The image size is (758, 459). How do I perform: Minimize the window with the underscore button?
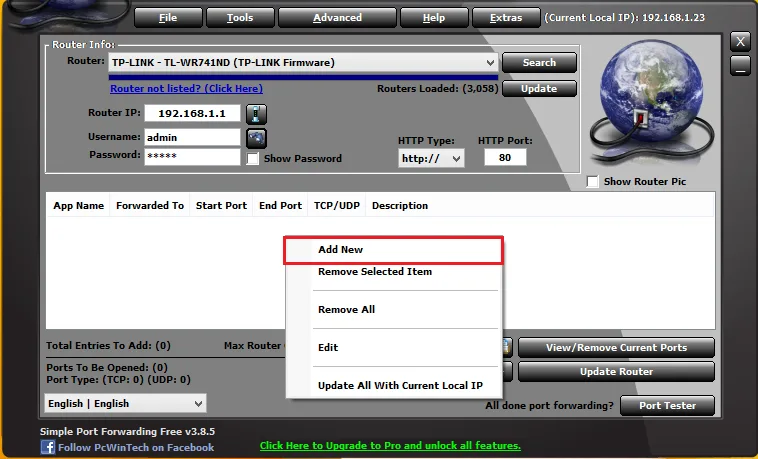740,66
